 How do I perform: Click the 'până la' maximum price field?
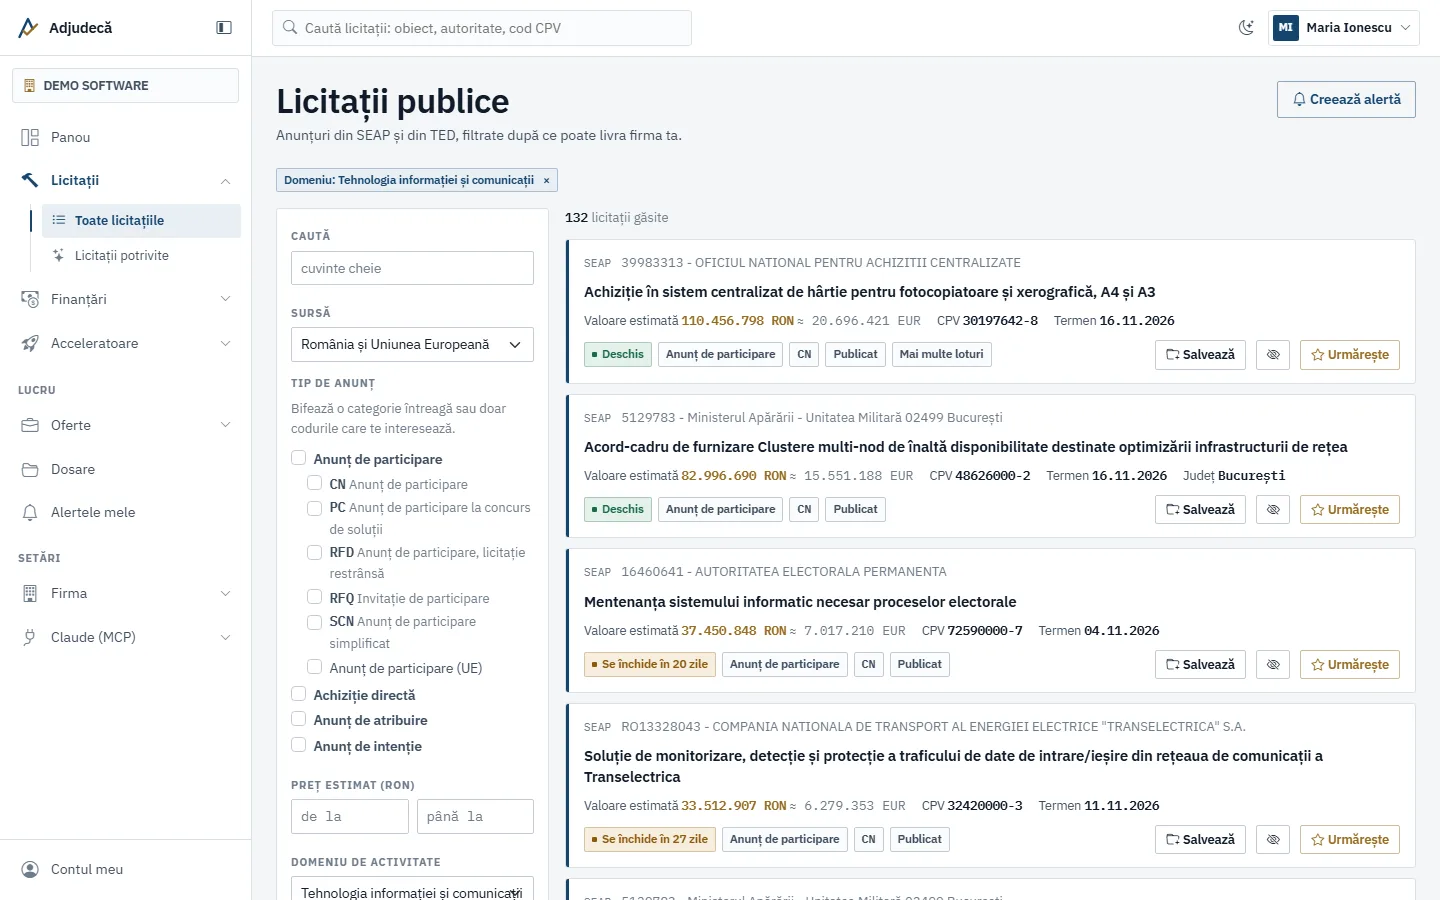(475, 816)
